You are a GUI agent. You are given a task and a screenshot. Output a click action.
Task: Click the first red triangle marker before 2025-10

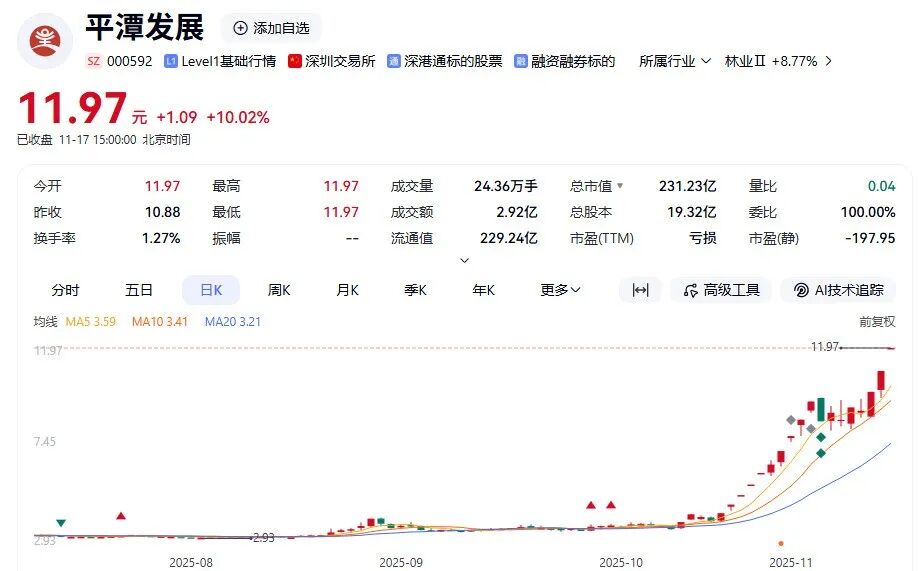(591, 505)
